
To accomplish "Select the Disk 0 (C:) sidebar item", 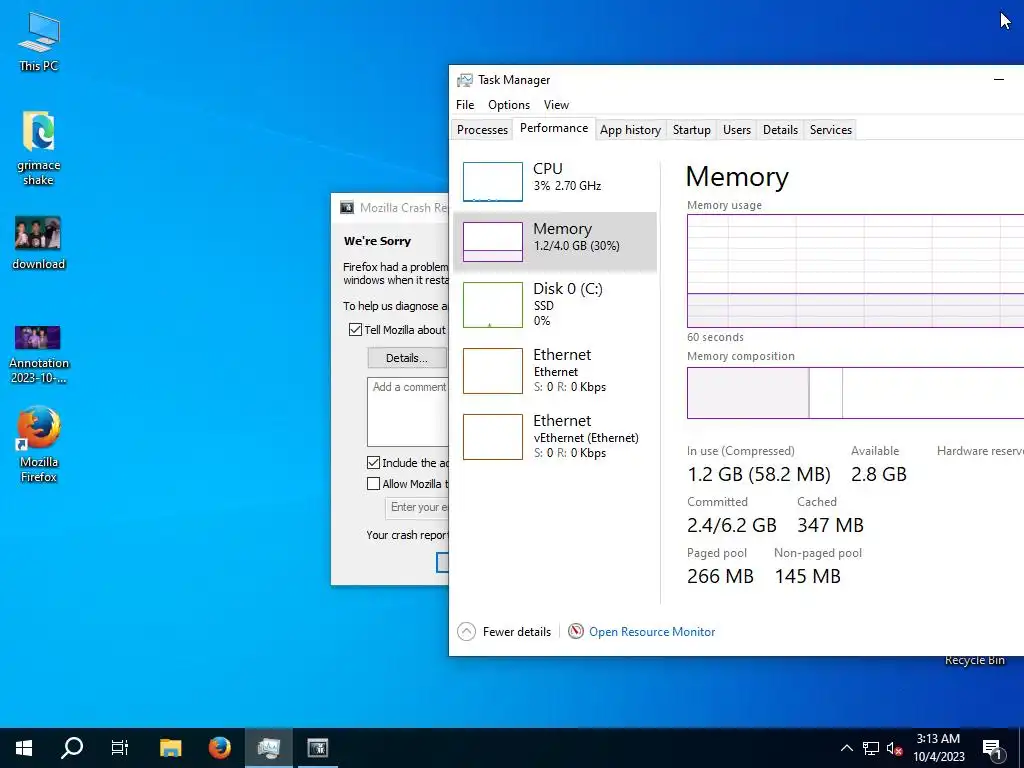I will 555,304.
